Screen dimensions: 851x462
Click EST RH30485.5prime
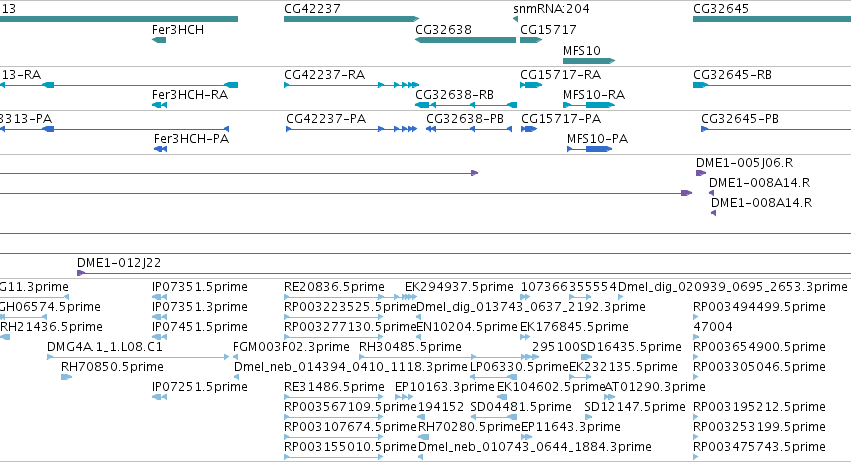(x=410, y=347)
